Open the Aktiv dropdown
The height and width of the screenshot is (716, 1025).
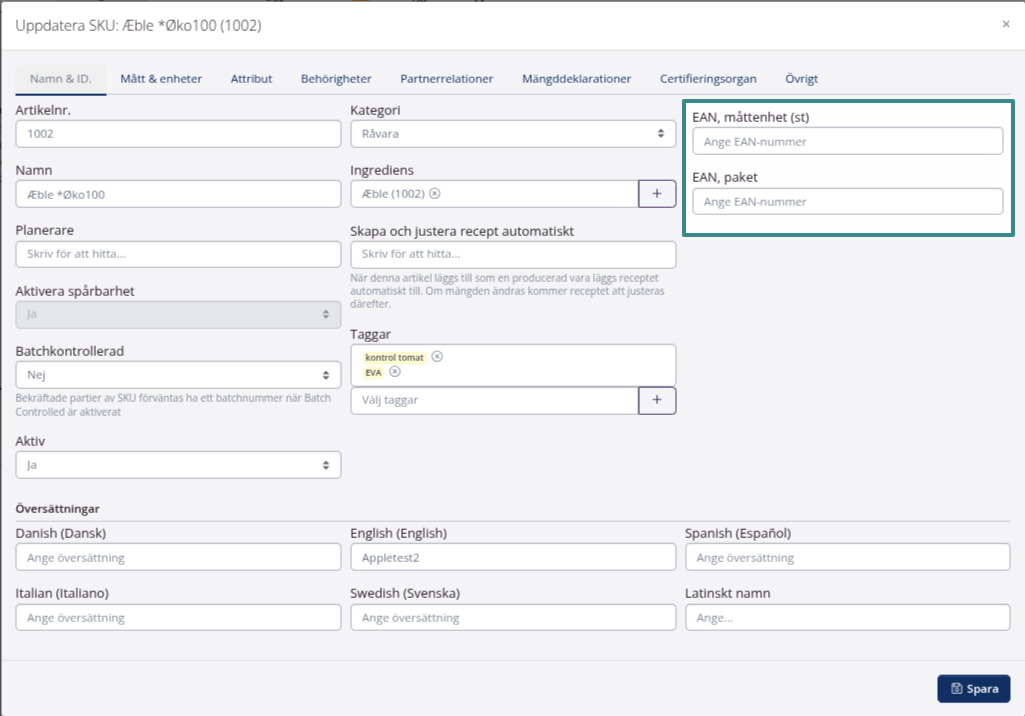(x=178, y=465)
